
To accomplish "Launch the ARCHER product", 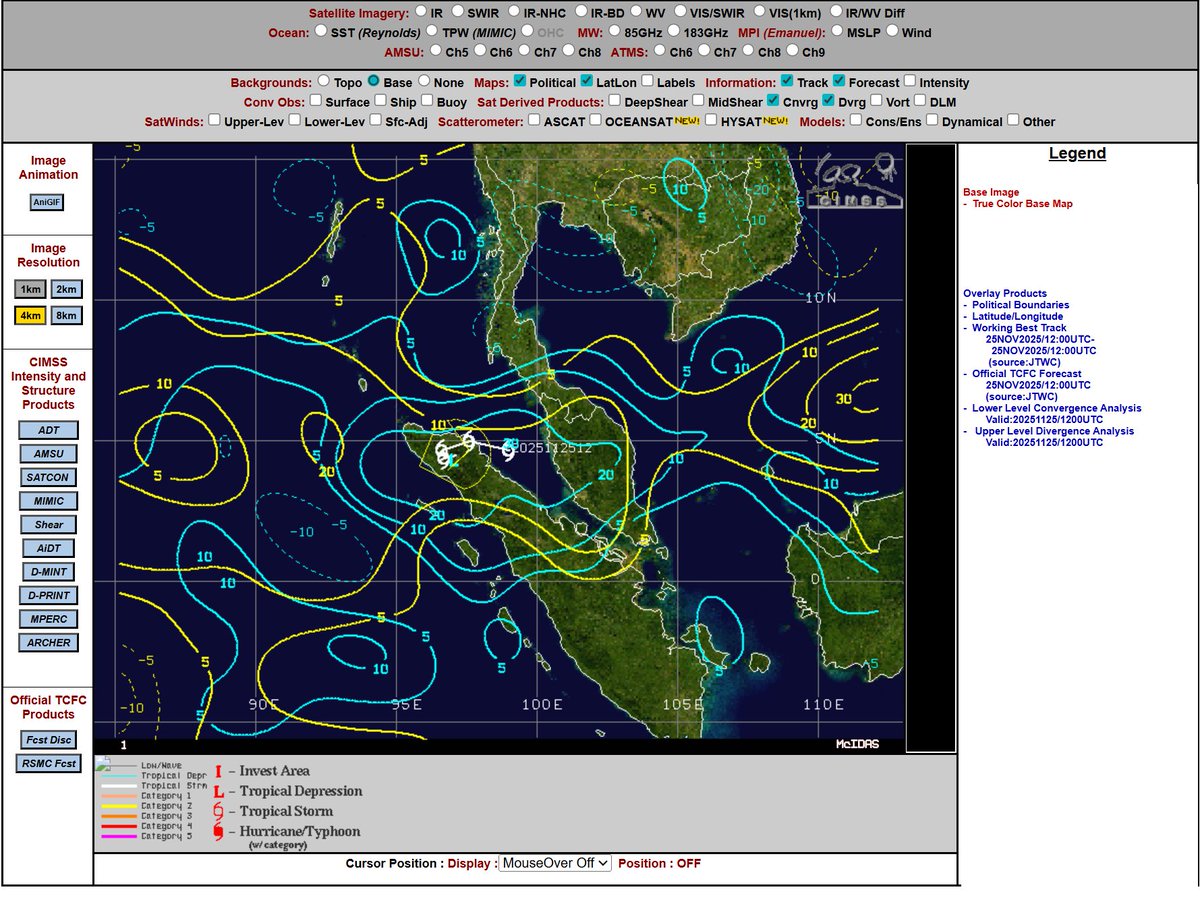I will pos(47,642).
